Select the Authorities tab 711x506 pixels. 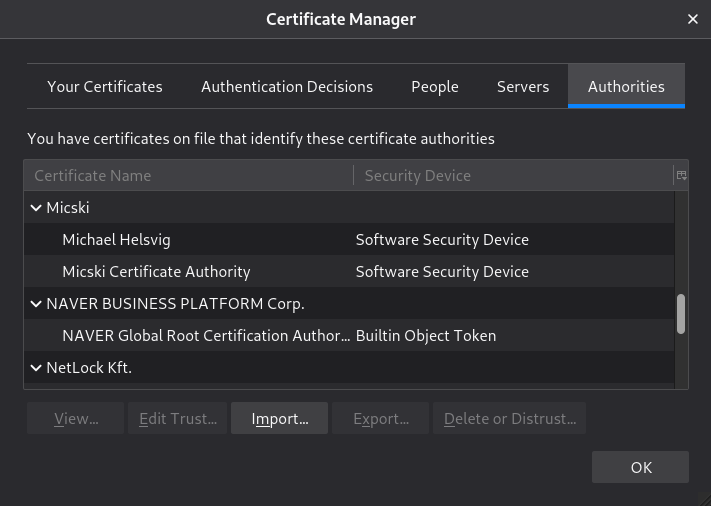pos(626,86)
